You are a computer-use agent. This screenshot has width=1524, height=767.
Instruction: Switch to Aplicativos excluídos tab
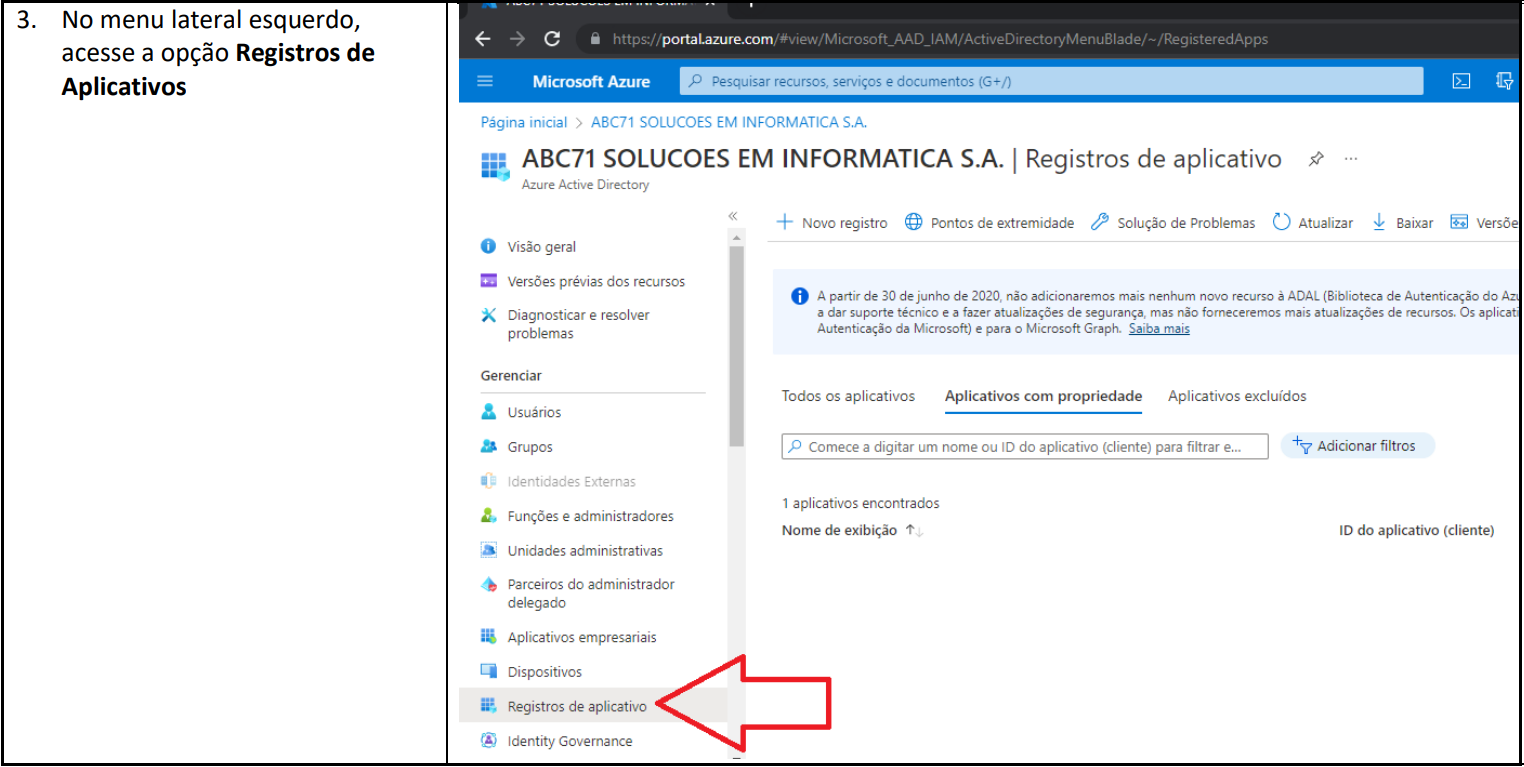(x=1237, y=396)
